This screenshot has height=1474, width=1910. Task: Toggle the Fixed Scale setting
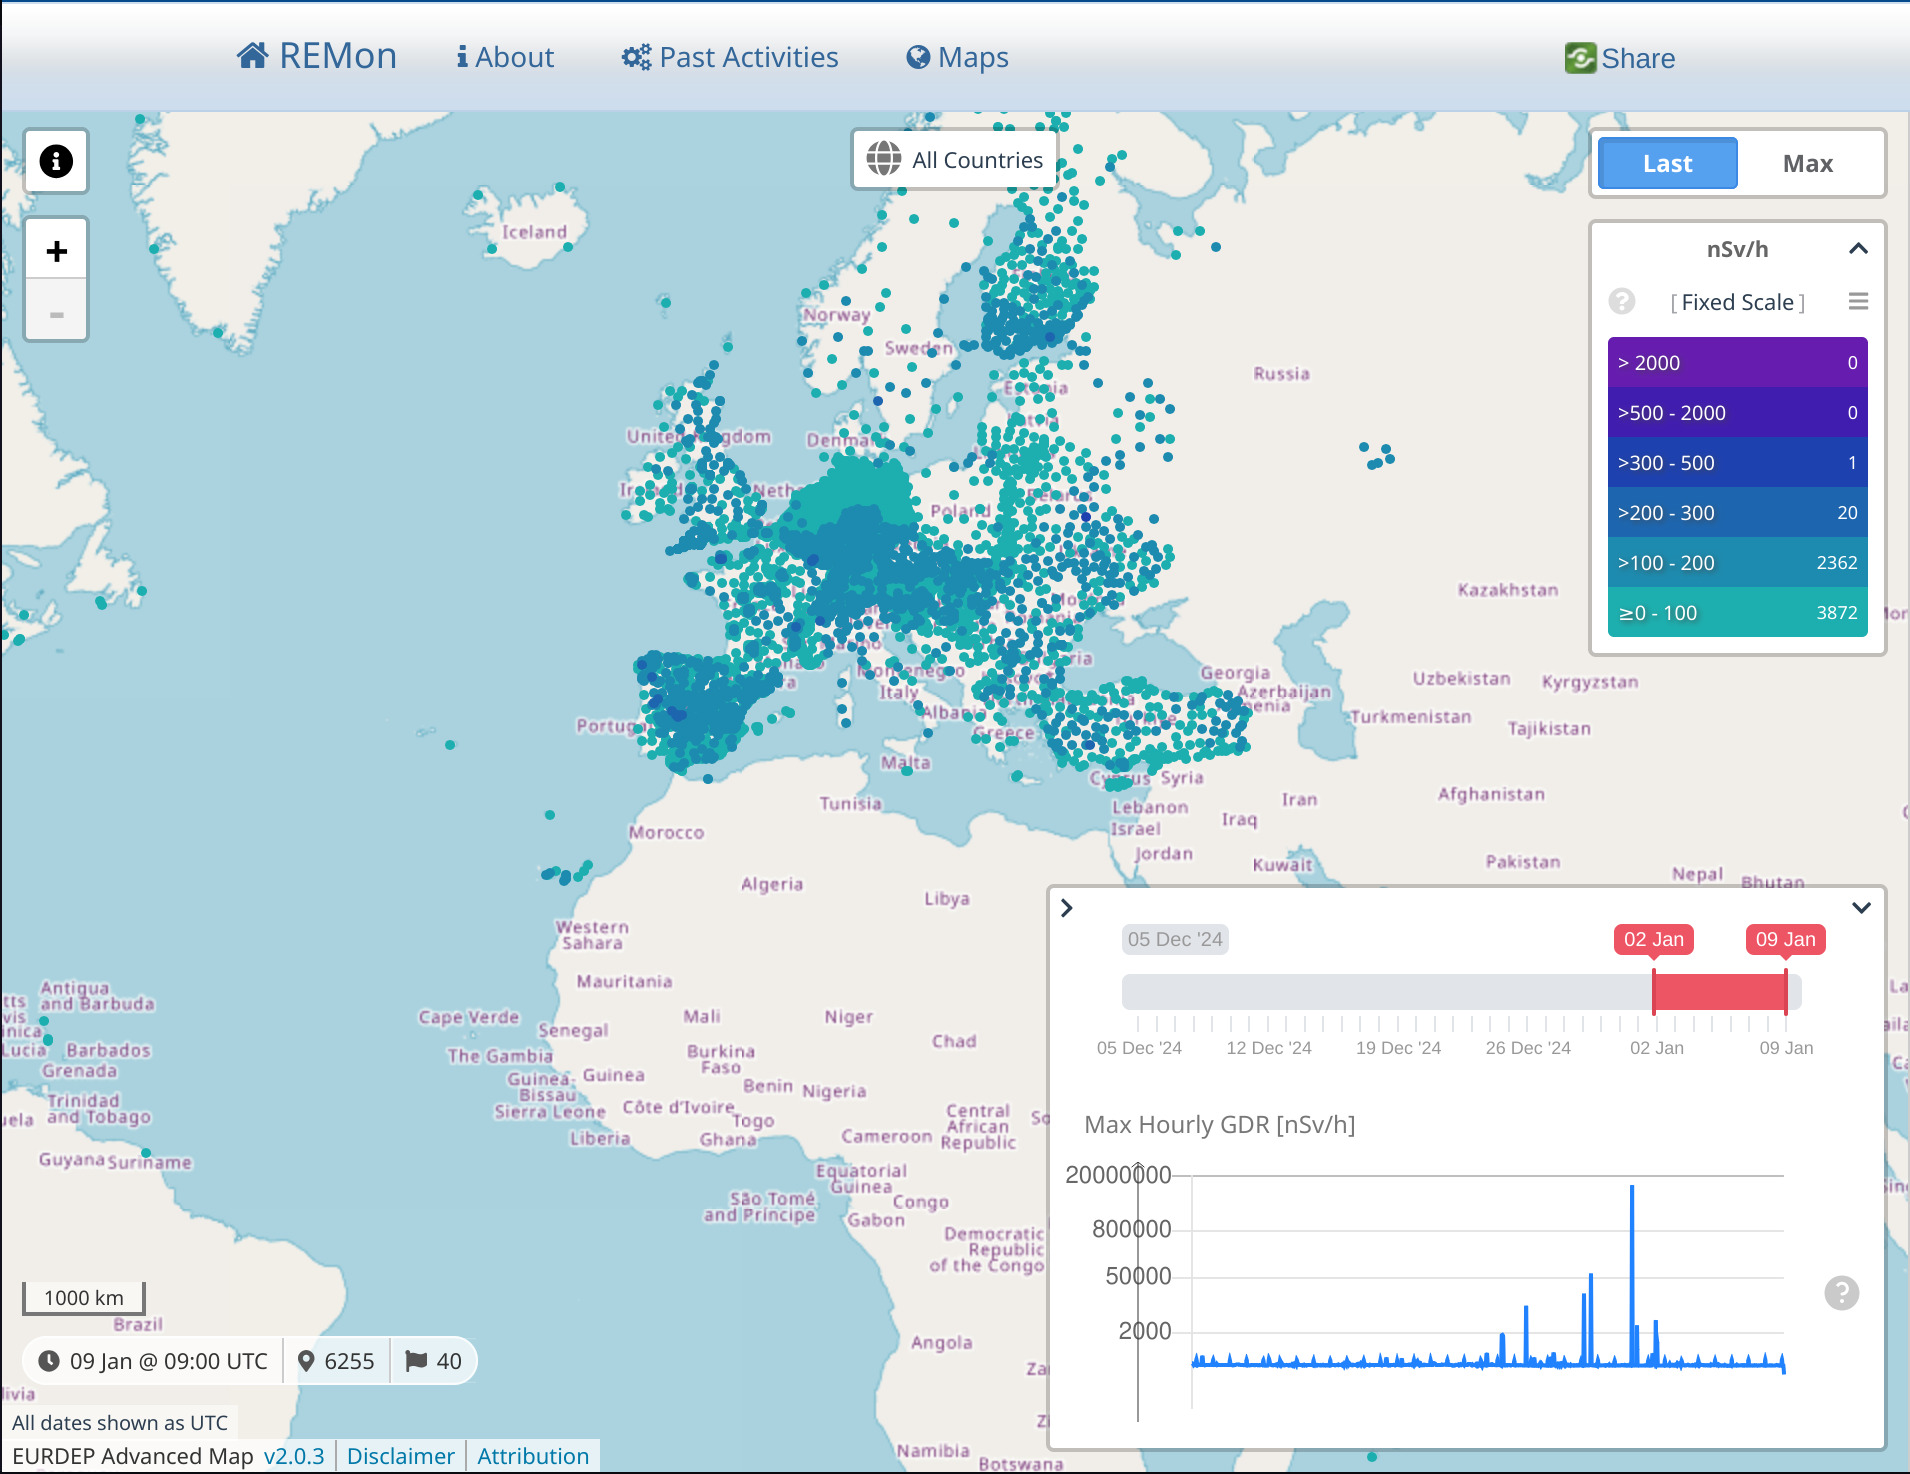click(x=1737, y=301)
